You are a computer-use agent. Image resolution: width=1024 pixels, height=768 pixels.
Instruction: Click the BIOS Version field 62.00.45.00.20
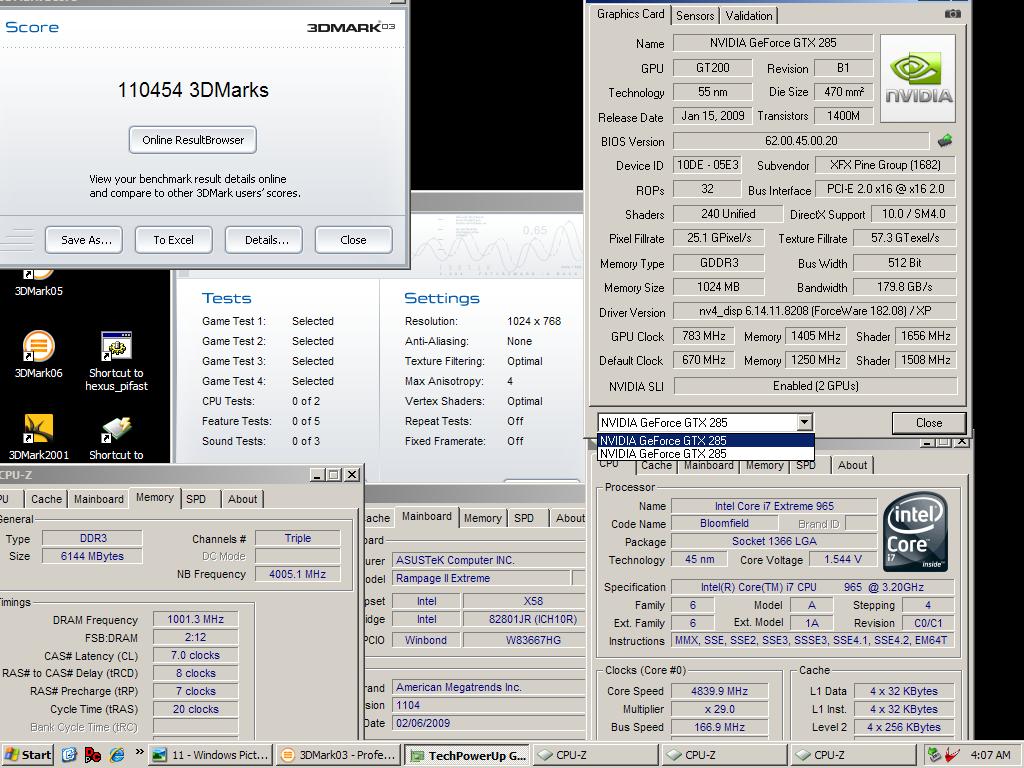click(x=801, y=140)
